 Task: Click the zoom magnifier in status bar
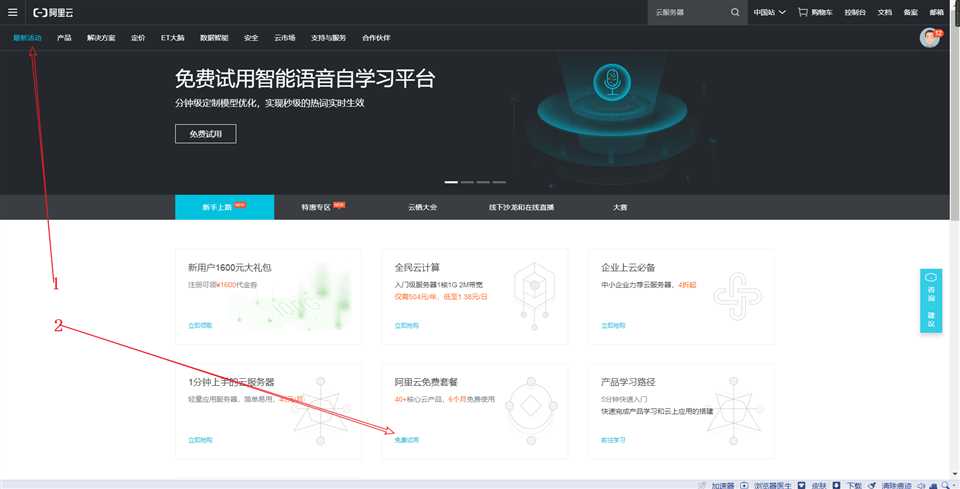point(947,485)
